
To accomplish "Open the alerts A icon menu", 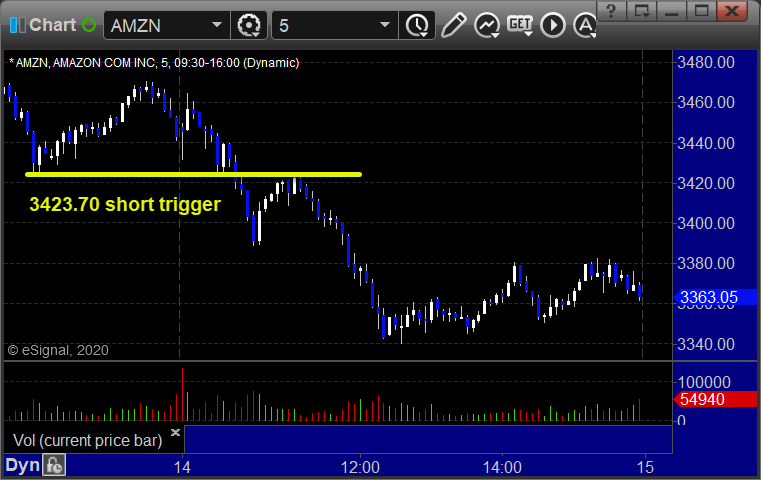I will (585, 25).
